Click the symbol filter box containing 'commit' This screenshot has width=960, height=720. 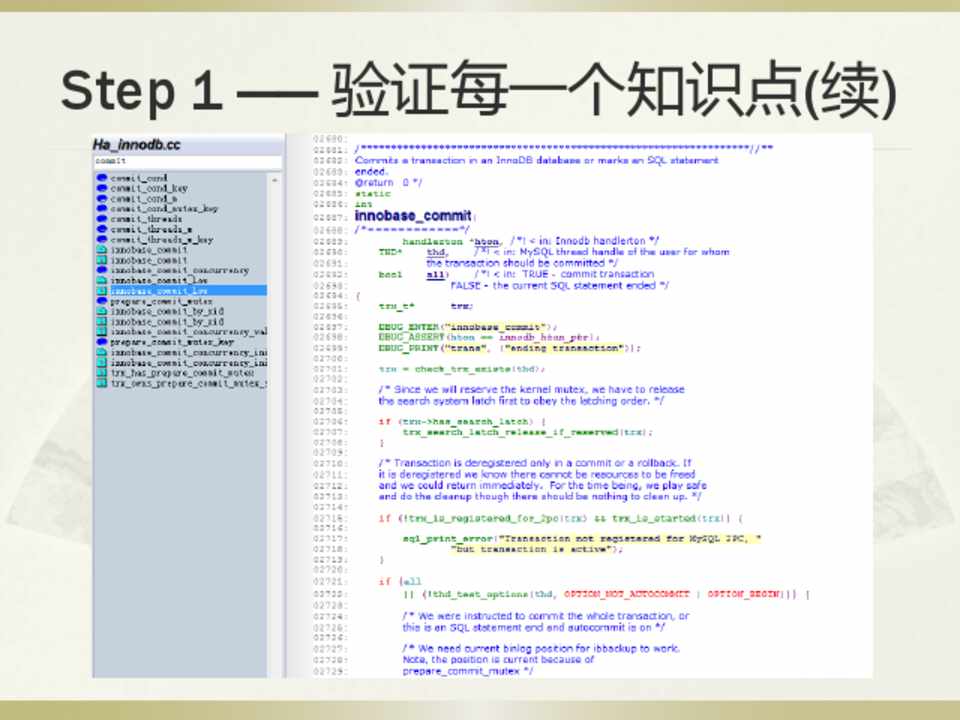point(186,160)
